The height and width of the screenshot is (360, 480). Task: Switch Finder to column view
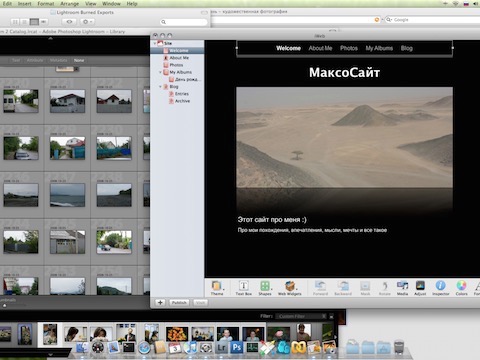point(34,22)
